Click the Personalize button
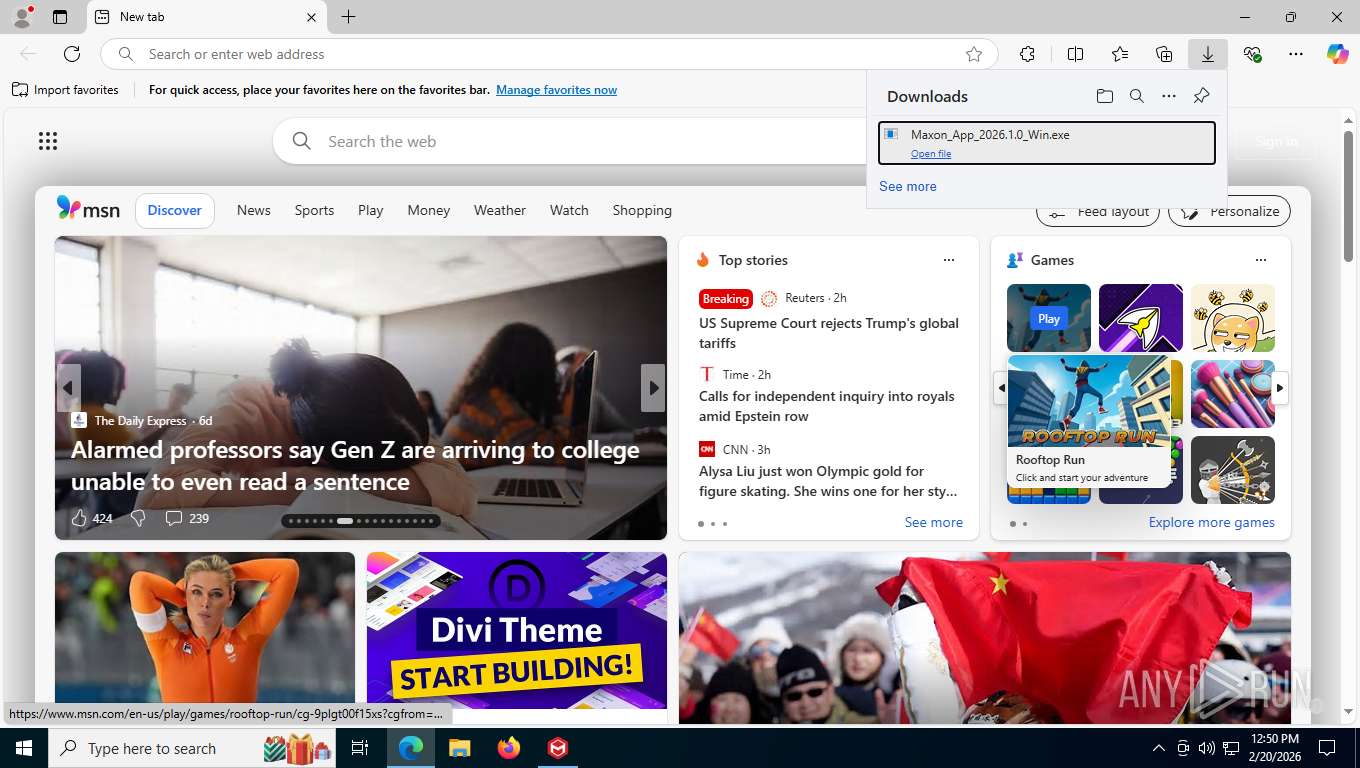Screen dimensions: 1360x768 point(1230,212)
